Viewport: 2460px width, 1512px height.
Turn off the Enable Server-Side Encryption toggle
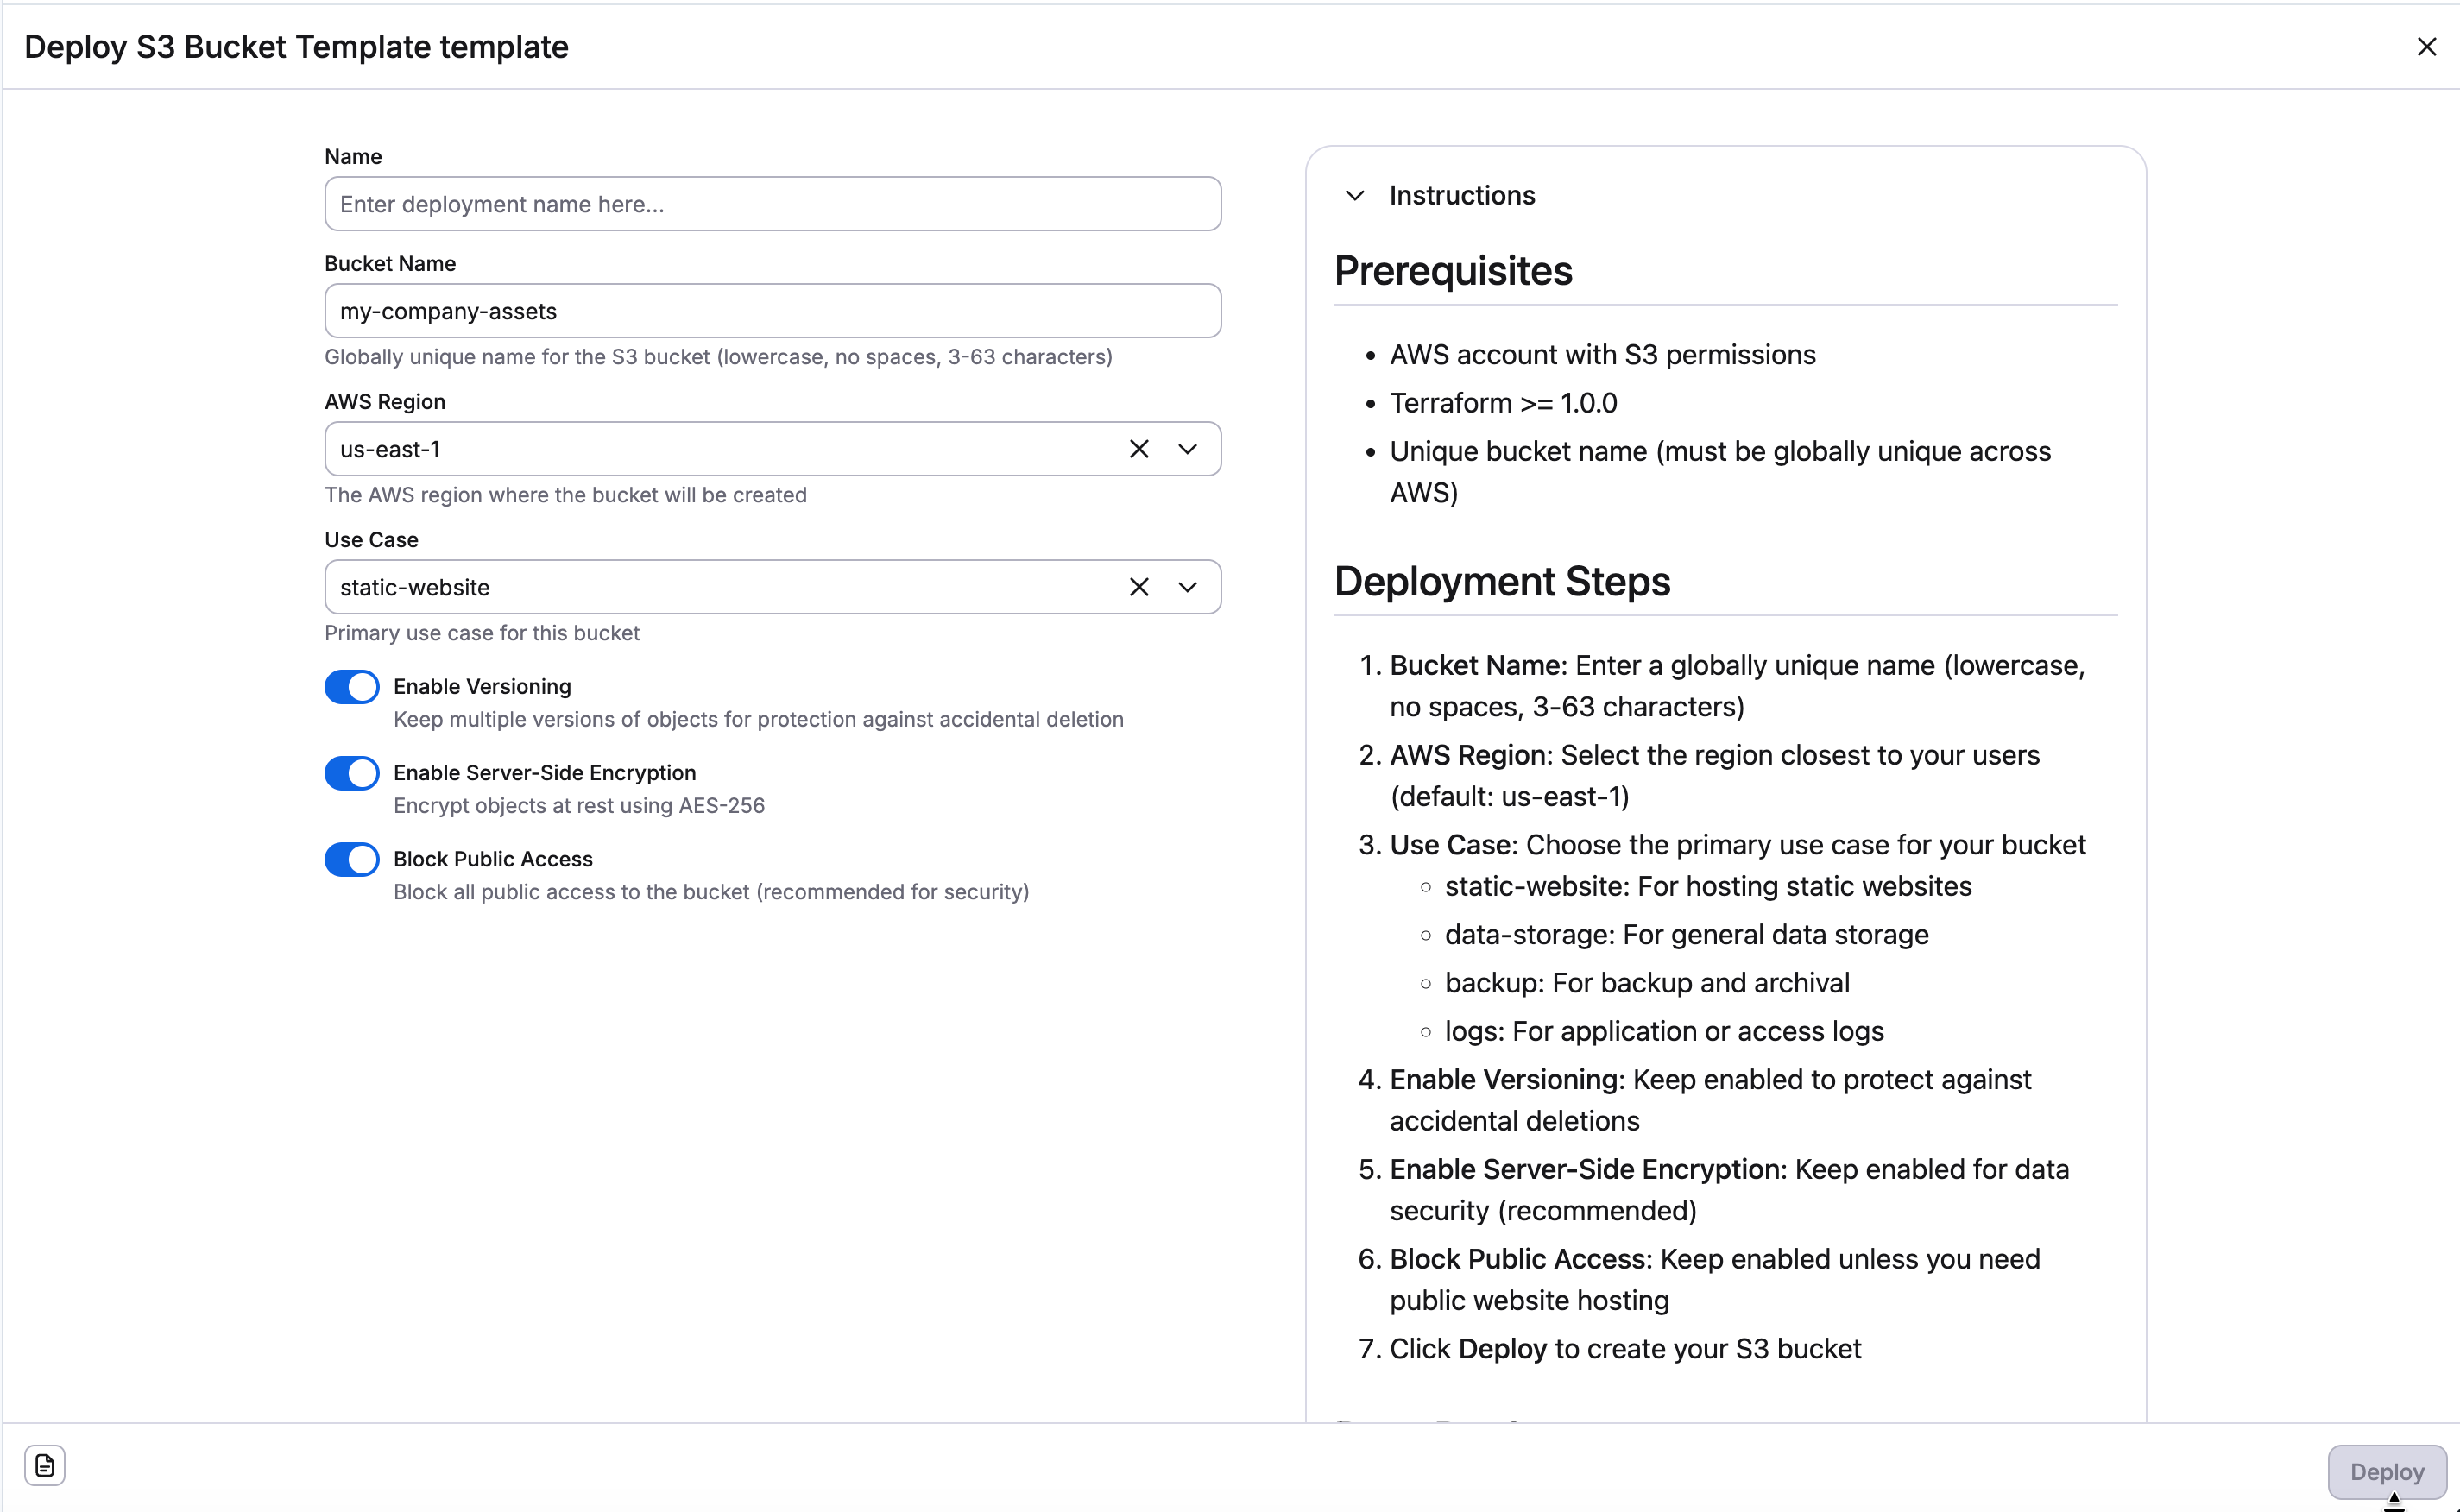point(351,772)
